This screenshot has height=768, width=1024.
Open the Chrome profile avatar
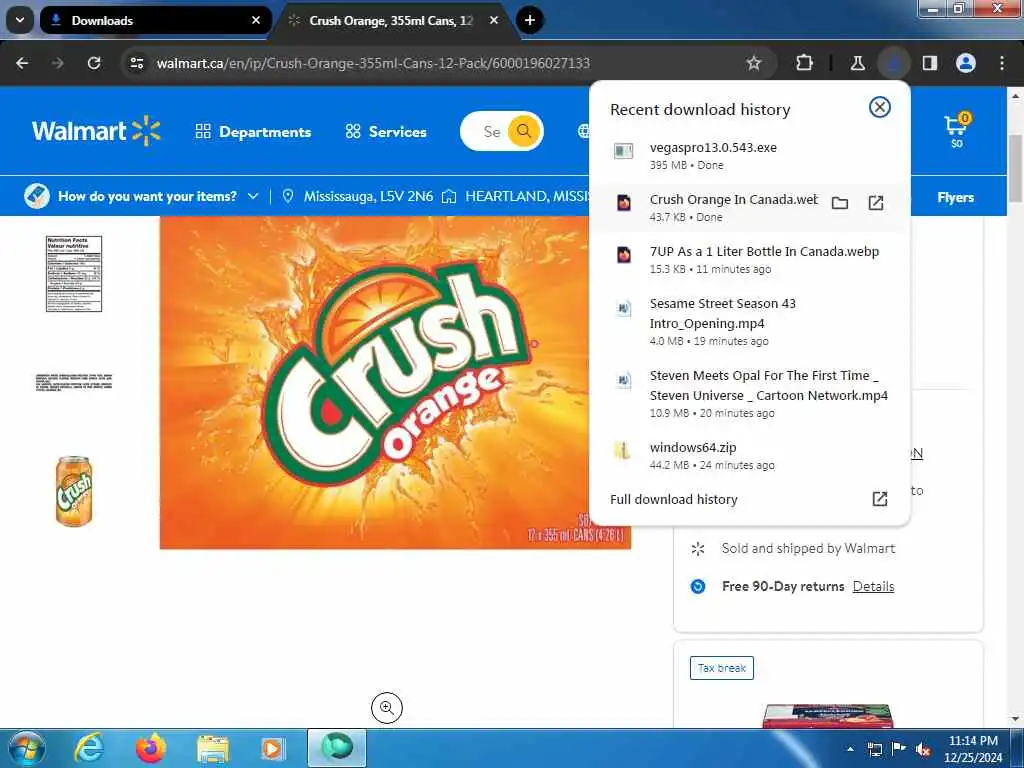pos(965,63)
